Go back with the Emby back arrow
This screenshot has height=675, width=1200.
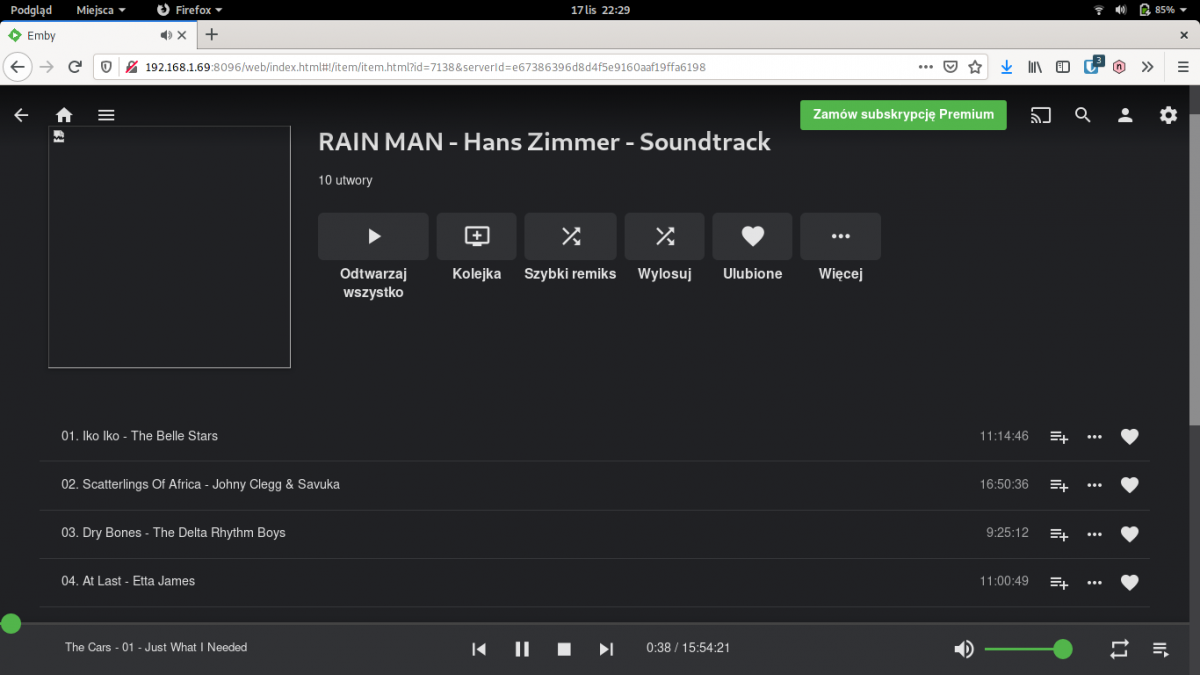[21, 115]
